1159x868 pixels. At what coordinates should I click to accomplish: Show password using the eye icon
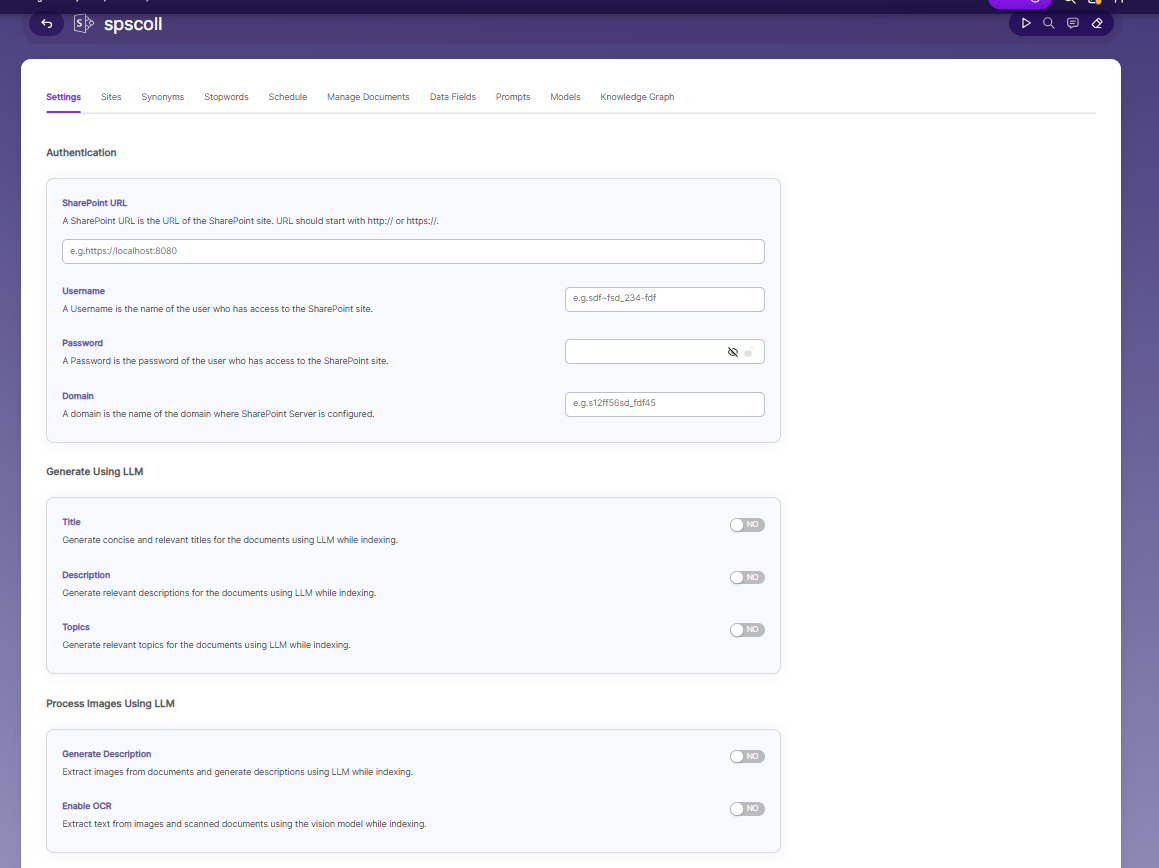tap(733, 352)
